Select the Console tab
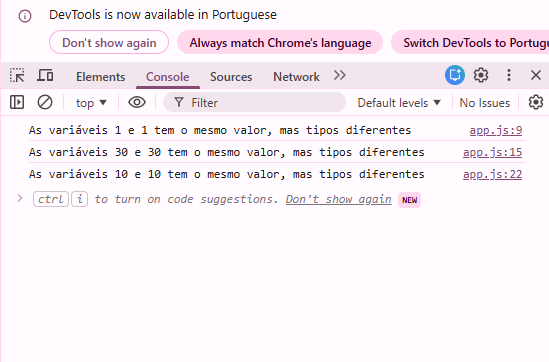The width and height of the screenshot is (549, 362). pos(167,77)
